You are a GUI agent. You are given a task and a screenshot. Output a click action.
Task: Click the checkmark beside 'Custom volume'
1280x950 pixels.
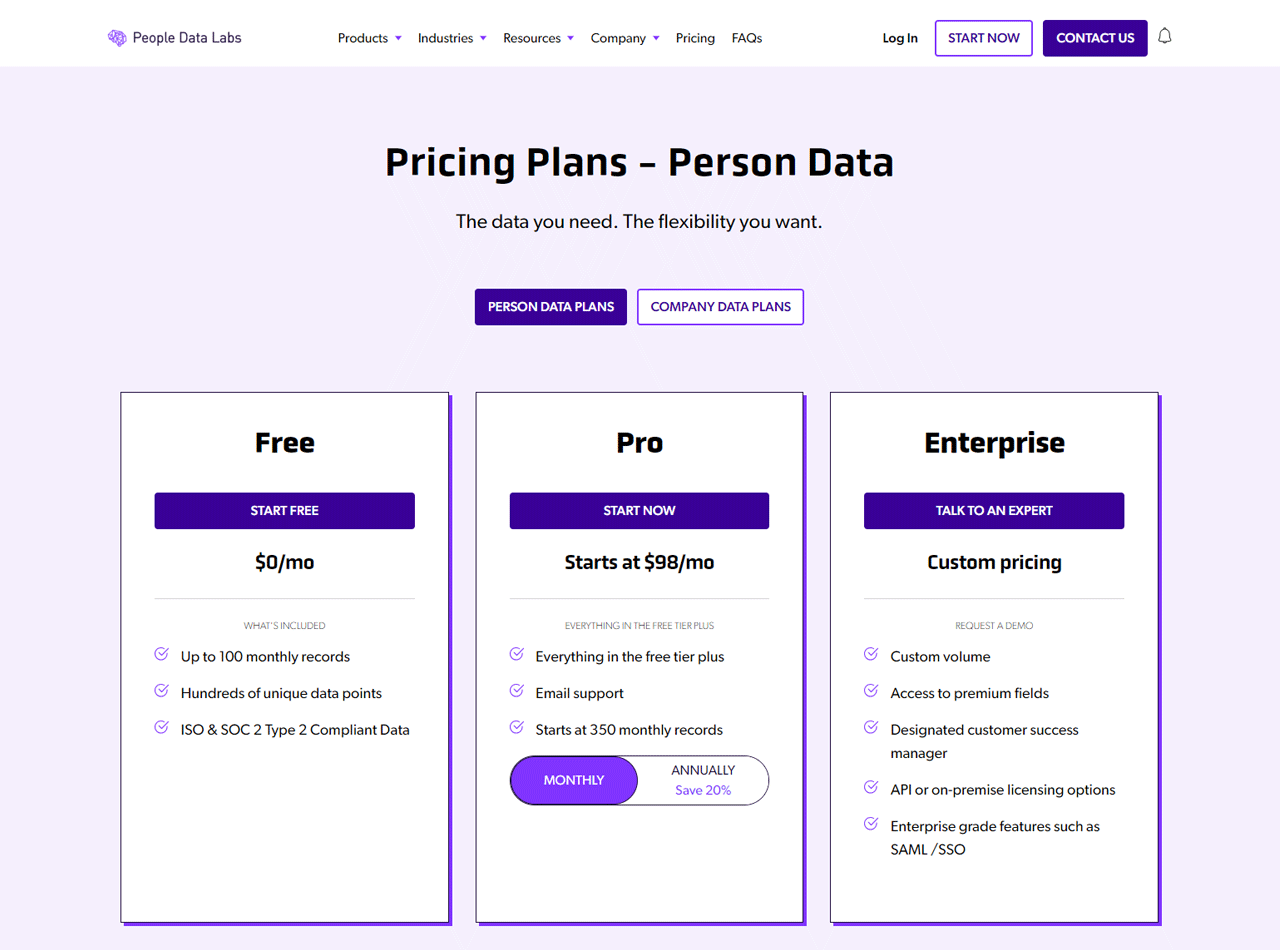(870, 653)
